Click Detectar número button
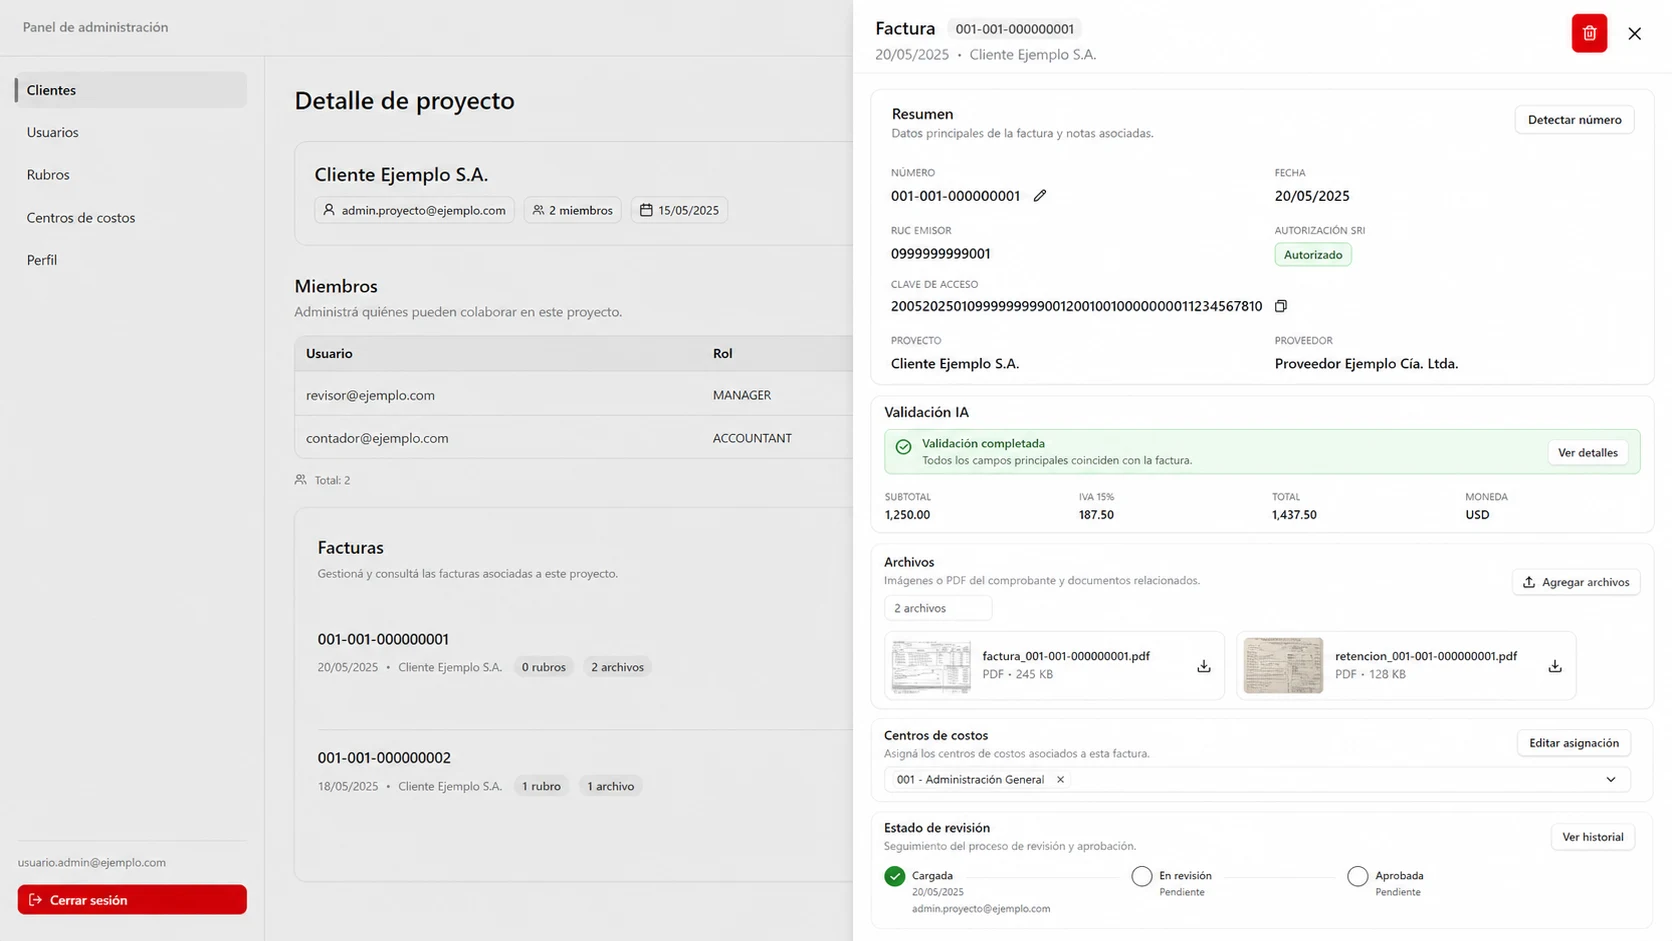Image resolution: width=1672 pixels, height=941 pixels. pos(1574,119)
